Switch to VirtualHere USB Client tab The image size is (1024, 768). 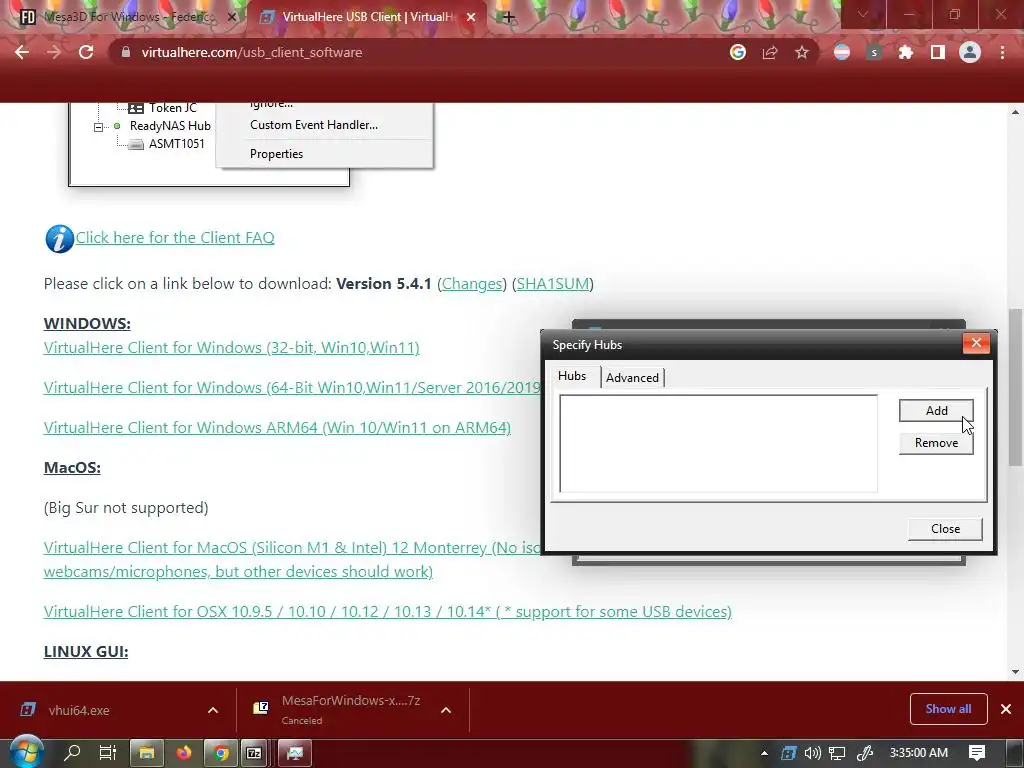(366, 17)
